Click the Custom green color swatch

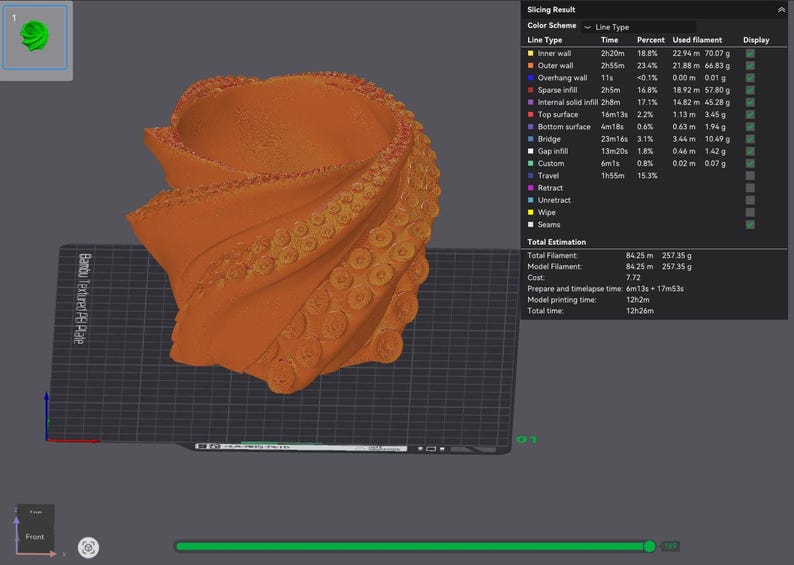[x=531, y=163]
